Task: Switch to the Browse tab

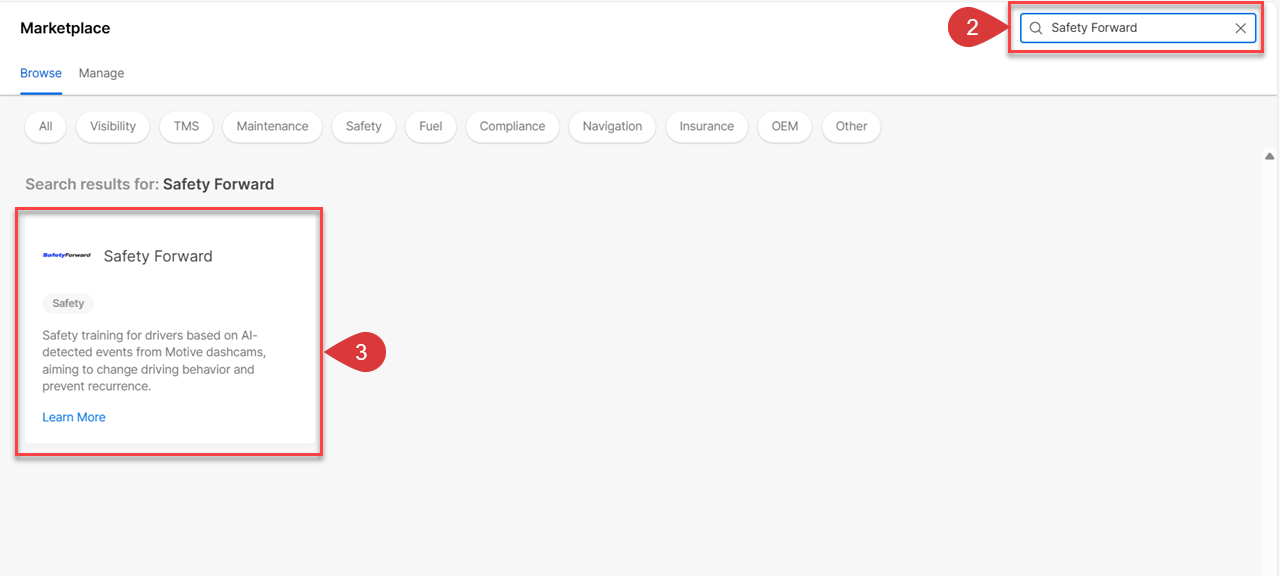Action: point(41,73)
